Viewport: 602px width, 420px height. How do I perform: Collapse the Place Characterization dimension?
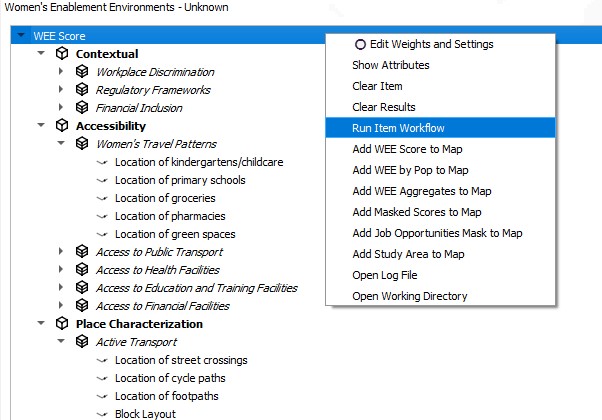pyautogui.click(x=41, y=323)
